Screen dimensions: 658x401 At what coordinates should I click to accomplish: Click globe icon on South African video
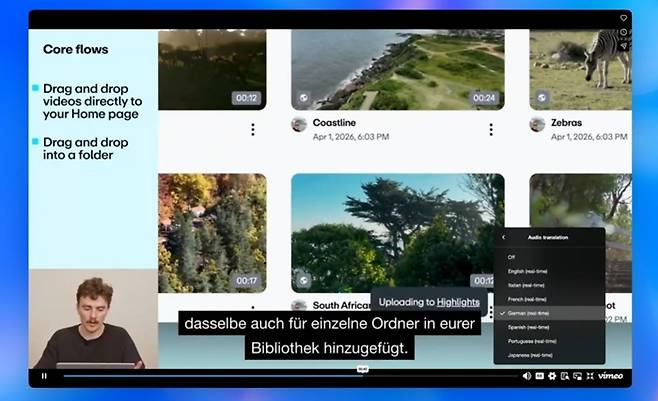[303, 280]
